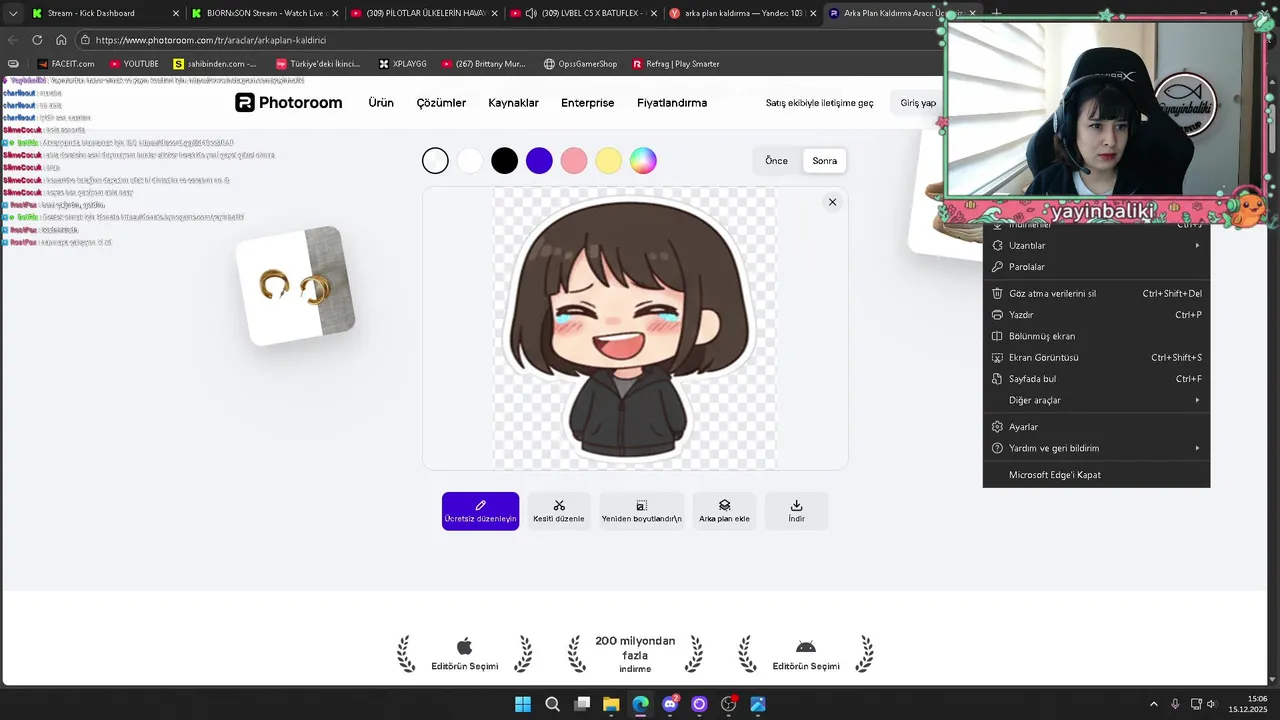Open the sahibinden.com bookmark
Screen dimensions: 1280x720
(215, 64)
